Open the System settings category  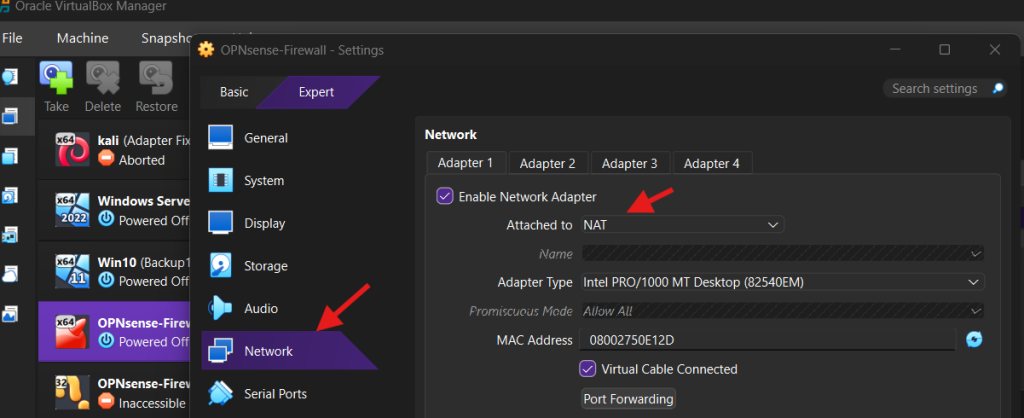click(263, 181)
